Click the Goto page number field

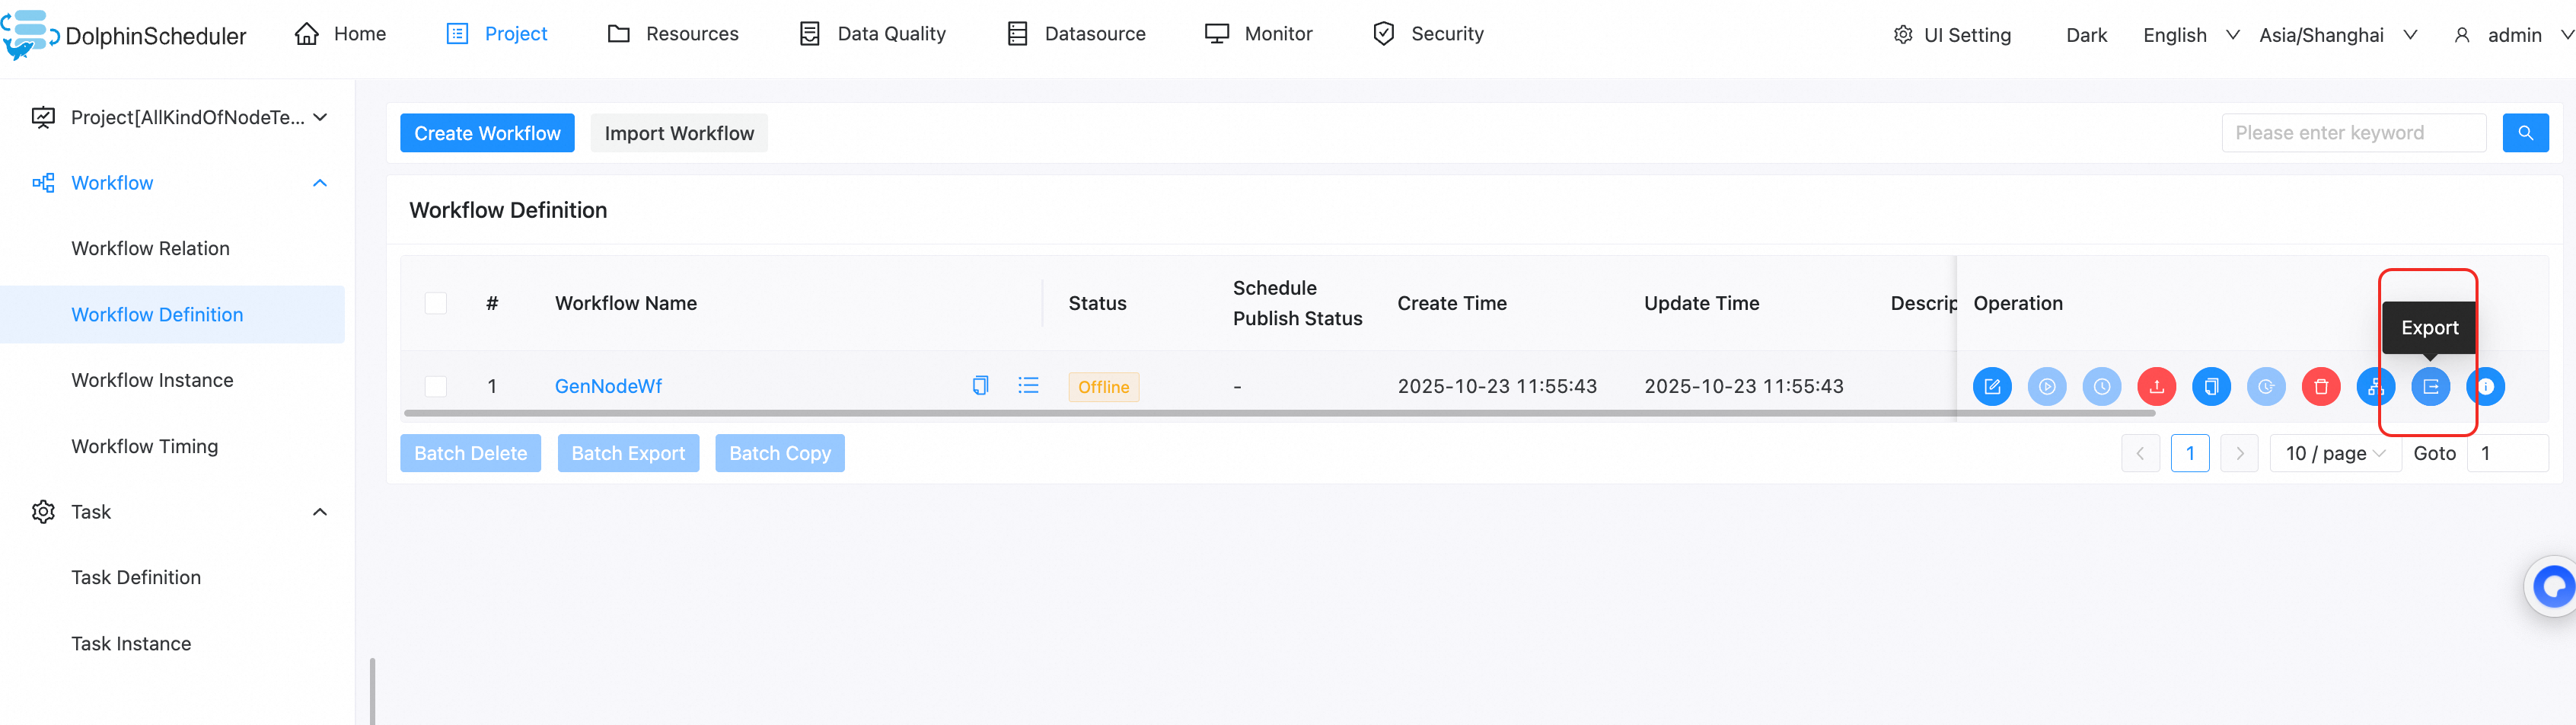coord(2507,453)
